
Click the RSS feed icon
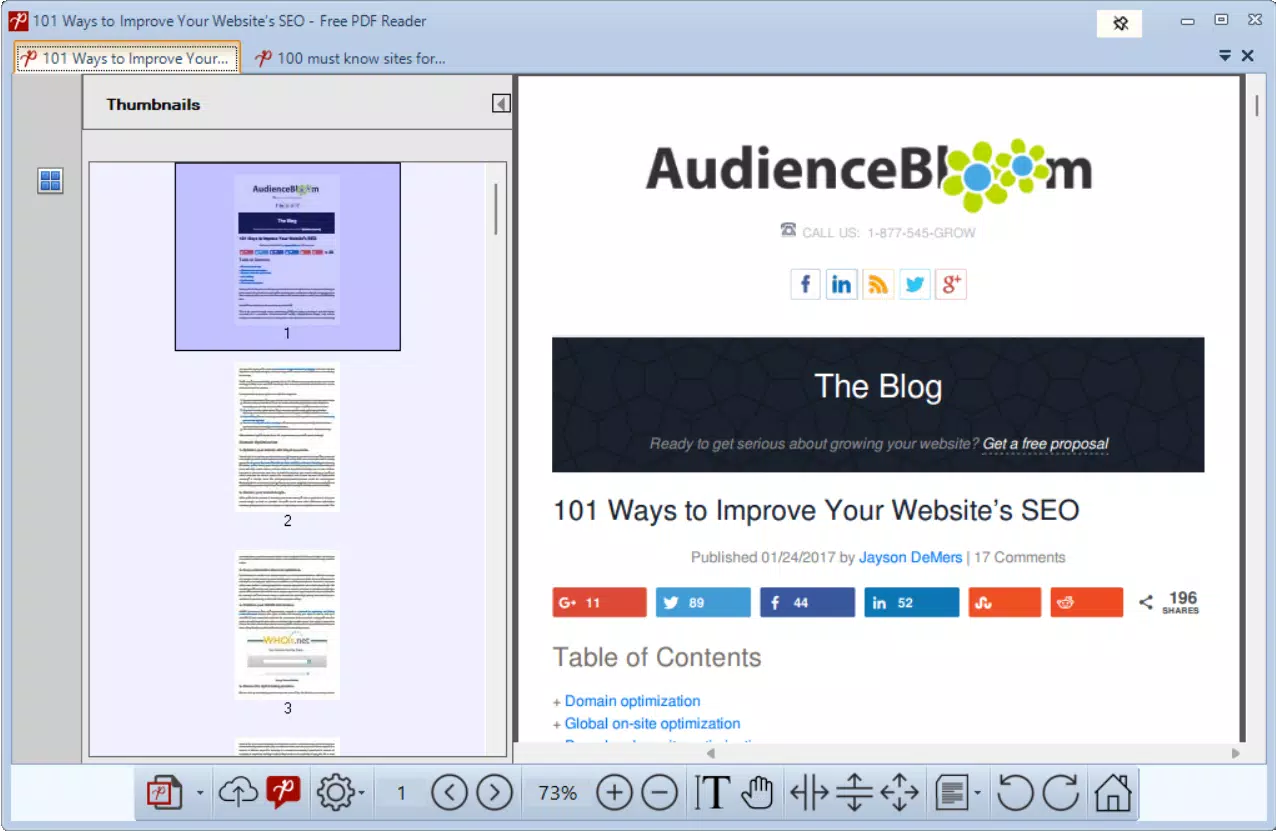[x=878, y=284]
